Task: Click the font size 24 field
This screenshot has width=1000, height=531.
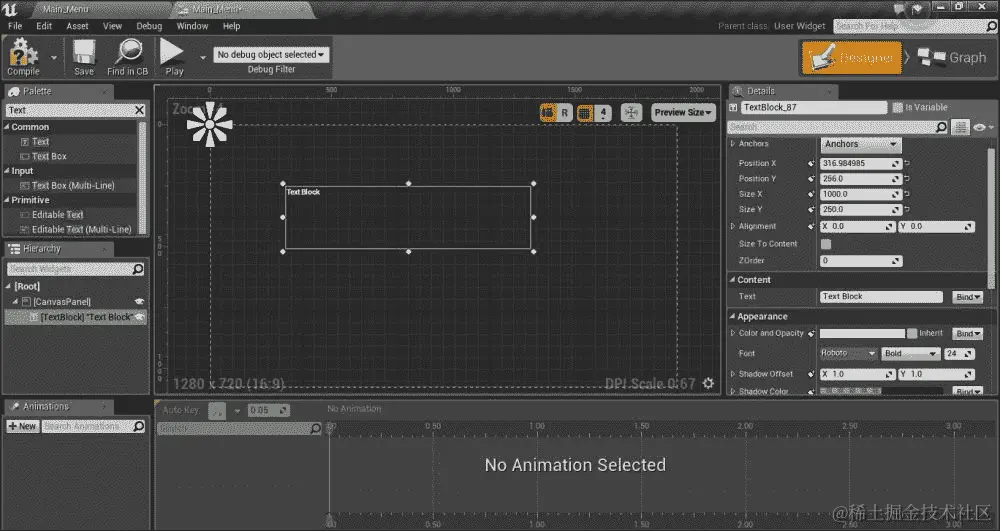Action: point(959,353)
